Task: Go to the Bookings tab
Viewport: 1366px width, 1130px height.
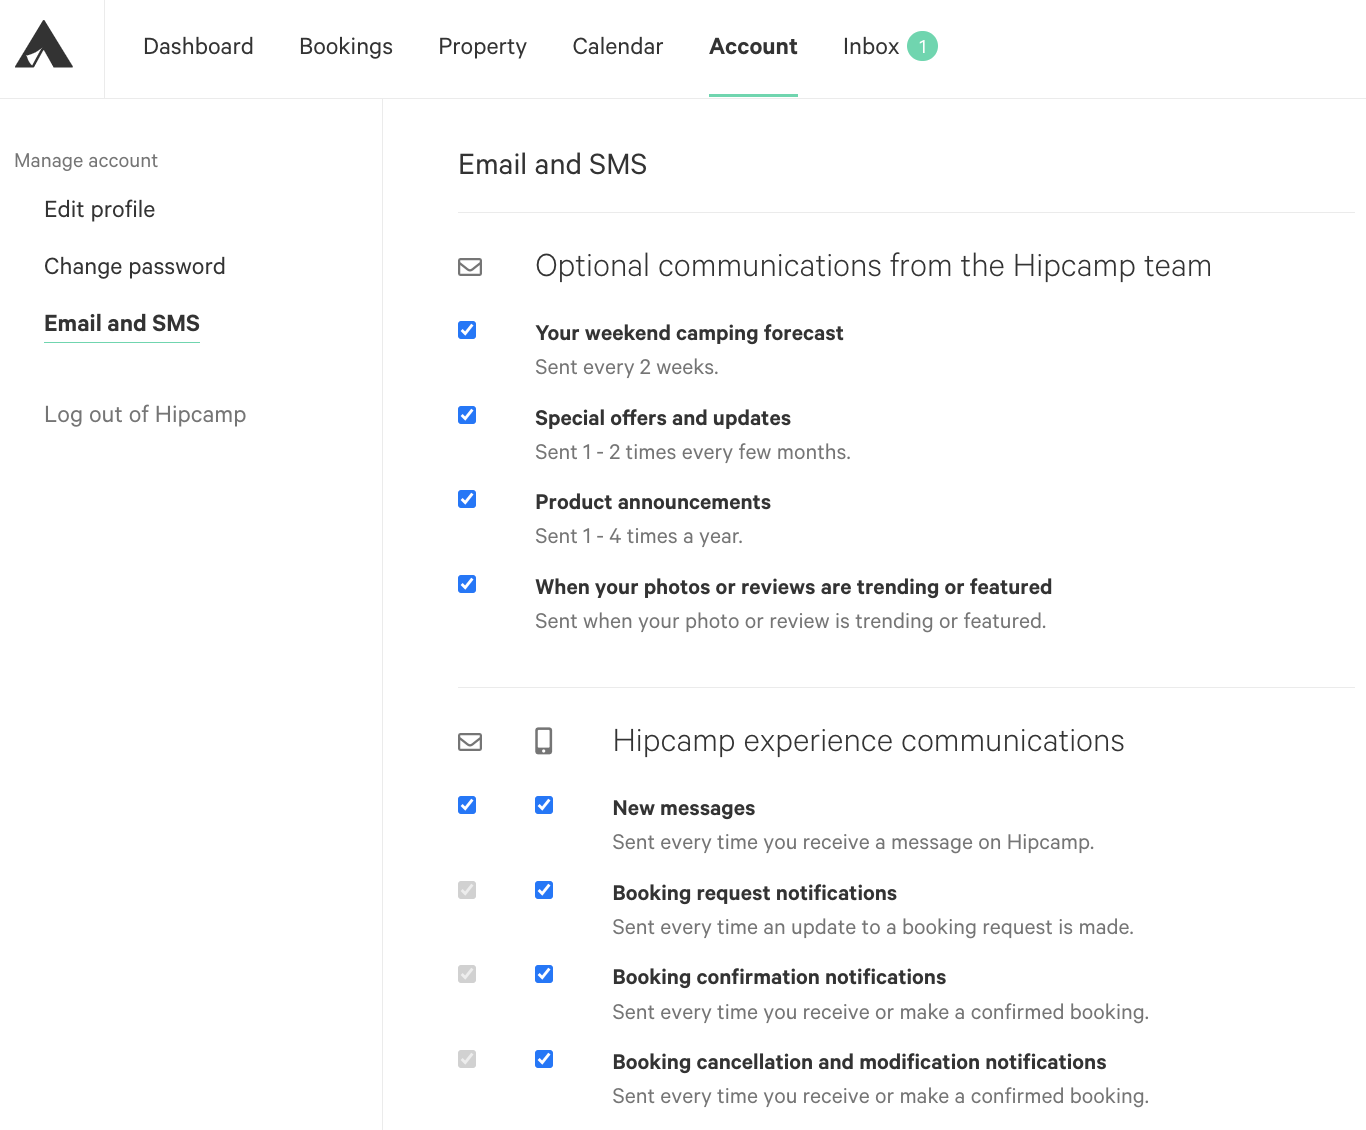Action: coord(346,46)
